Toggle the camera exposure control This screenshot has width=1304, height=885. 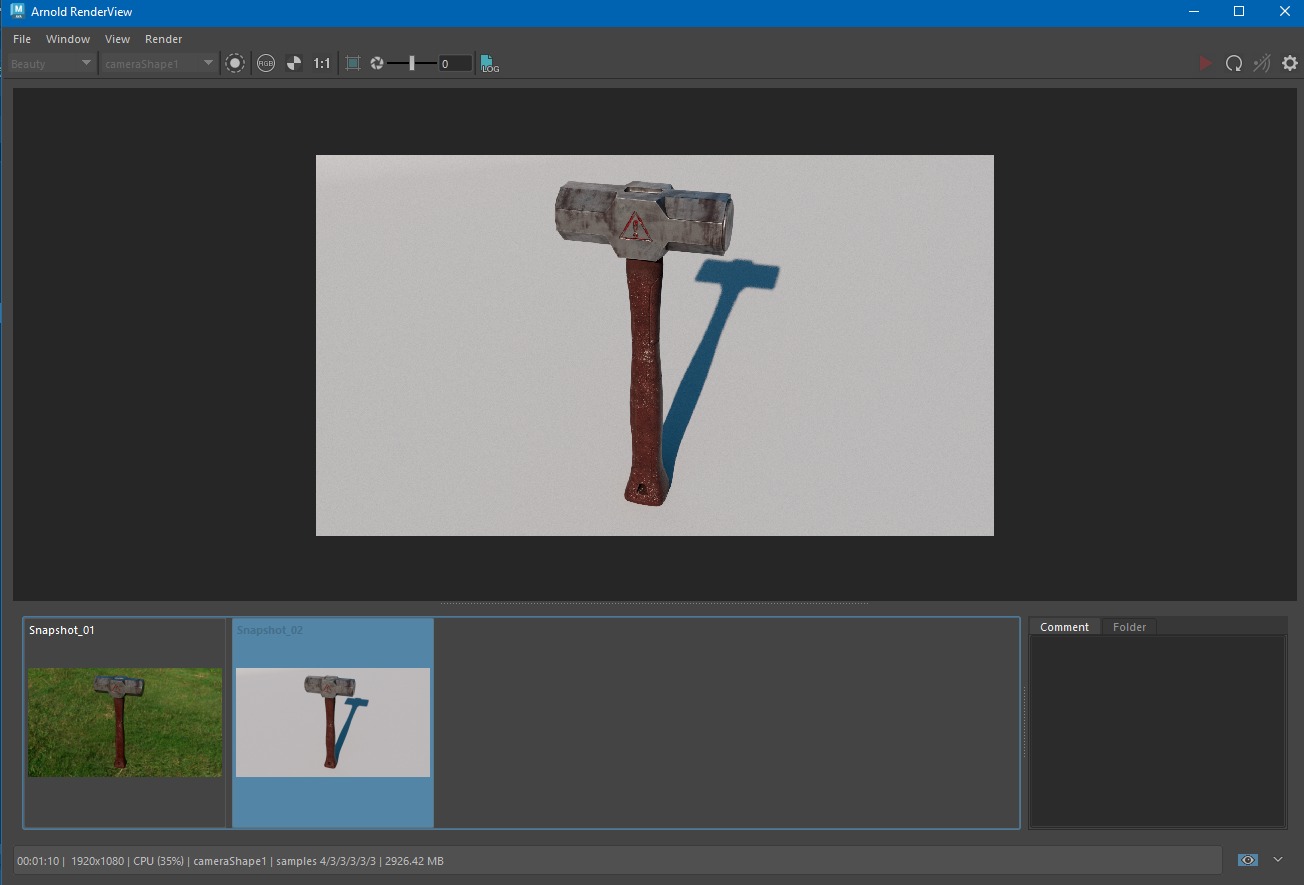377,62
